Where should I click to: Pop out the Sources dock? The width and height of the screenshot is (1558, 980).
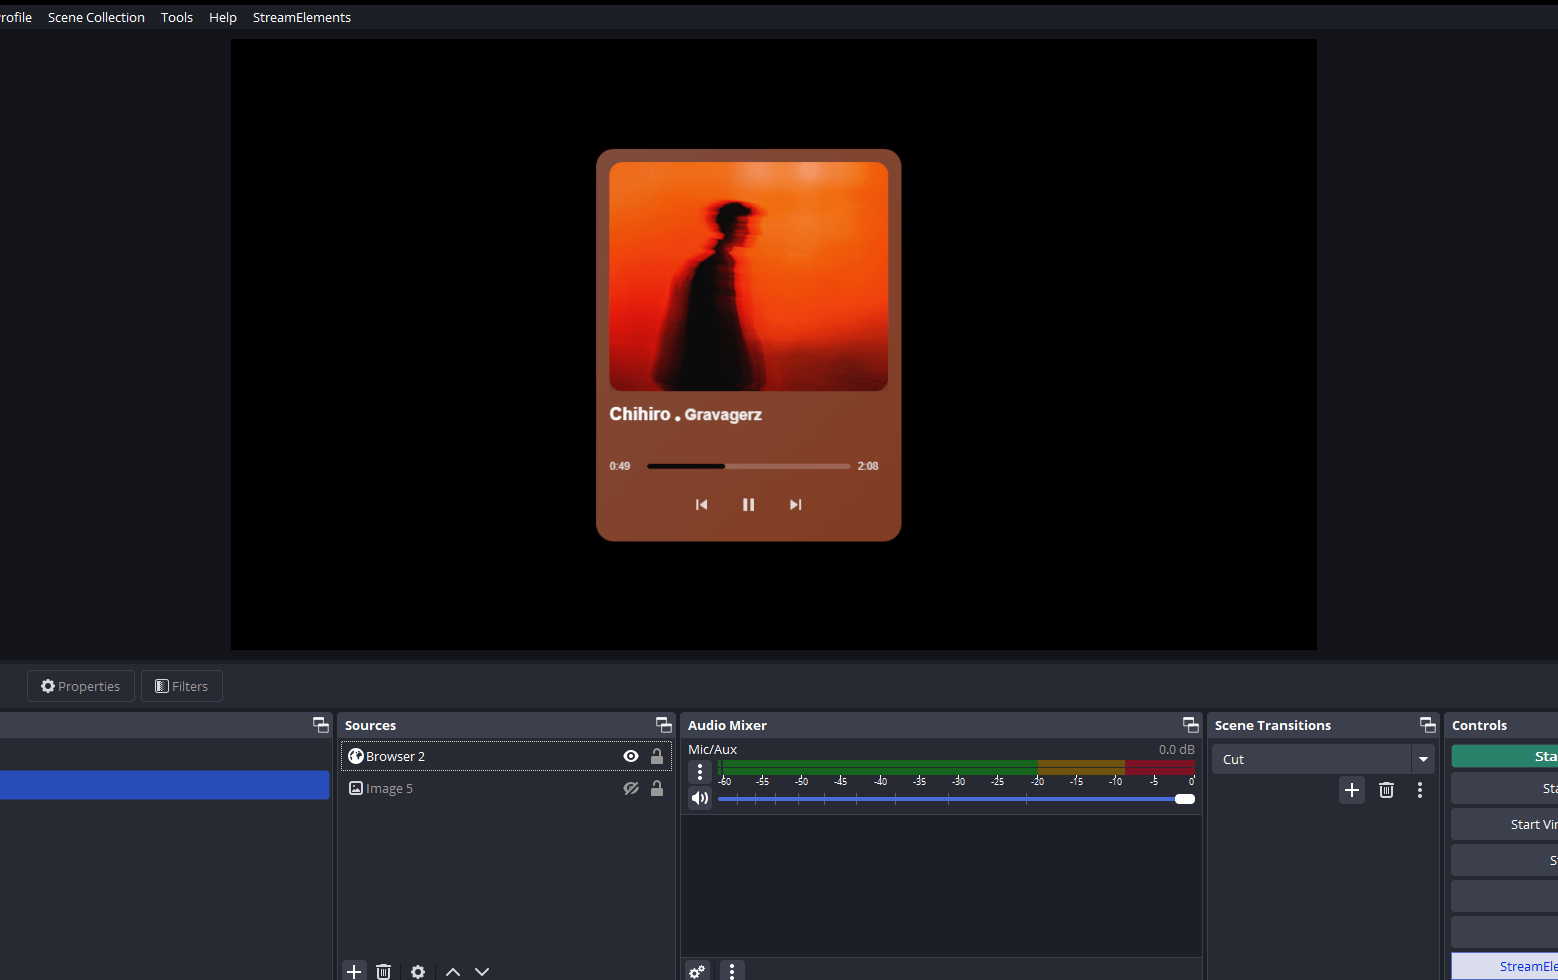point(663,725)
